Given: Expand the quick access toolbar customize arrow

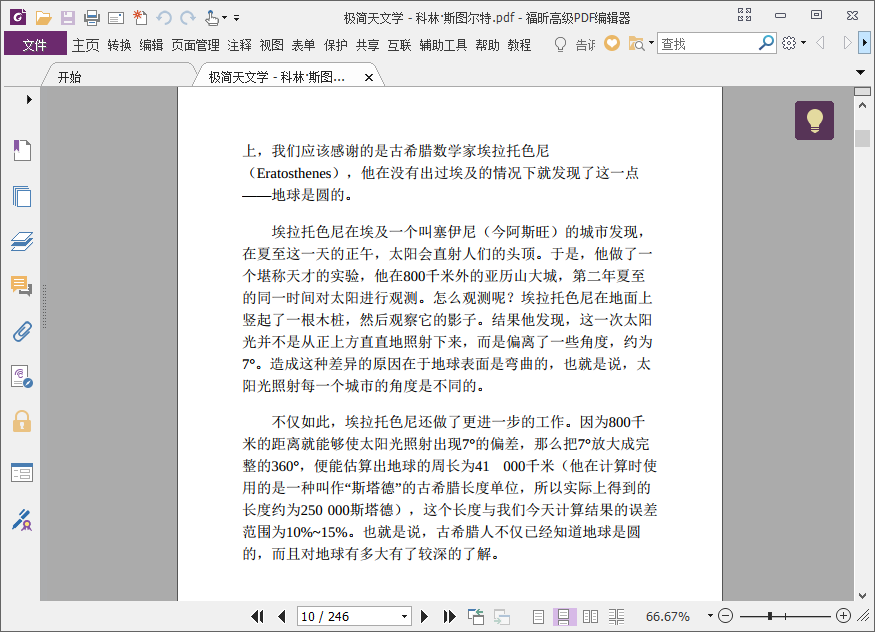Looking at the screenshot, I should [x=237, y=18].
